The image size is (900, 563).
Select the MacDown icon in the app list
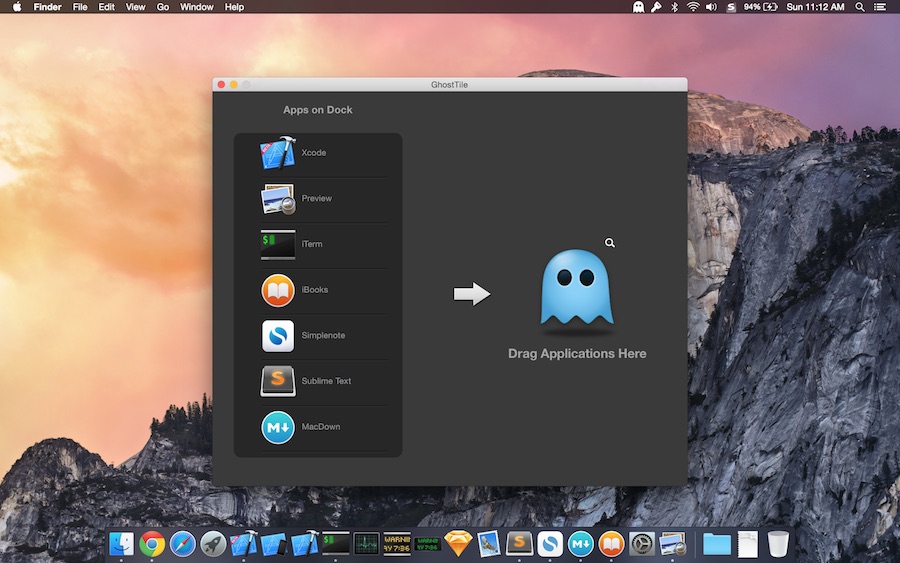278,427
